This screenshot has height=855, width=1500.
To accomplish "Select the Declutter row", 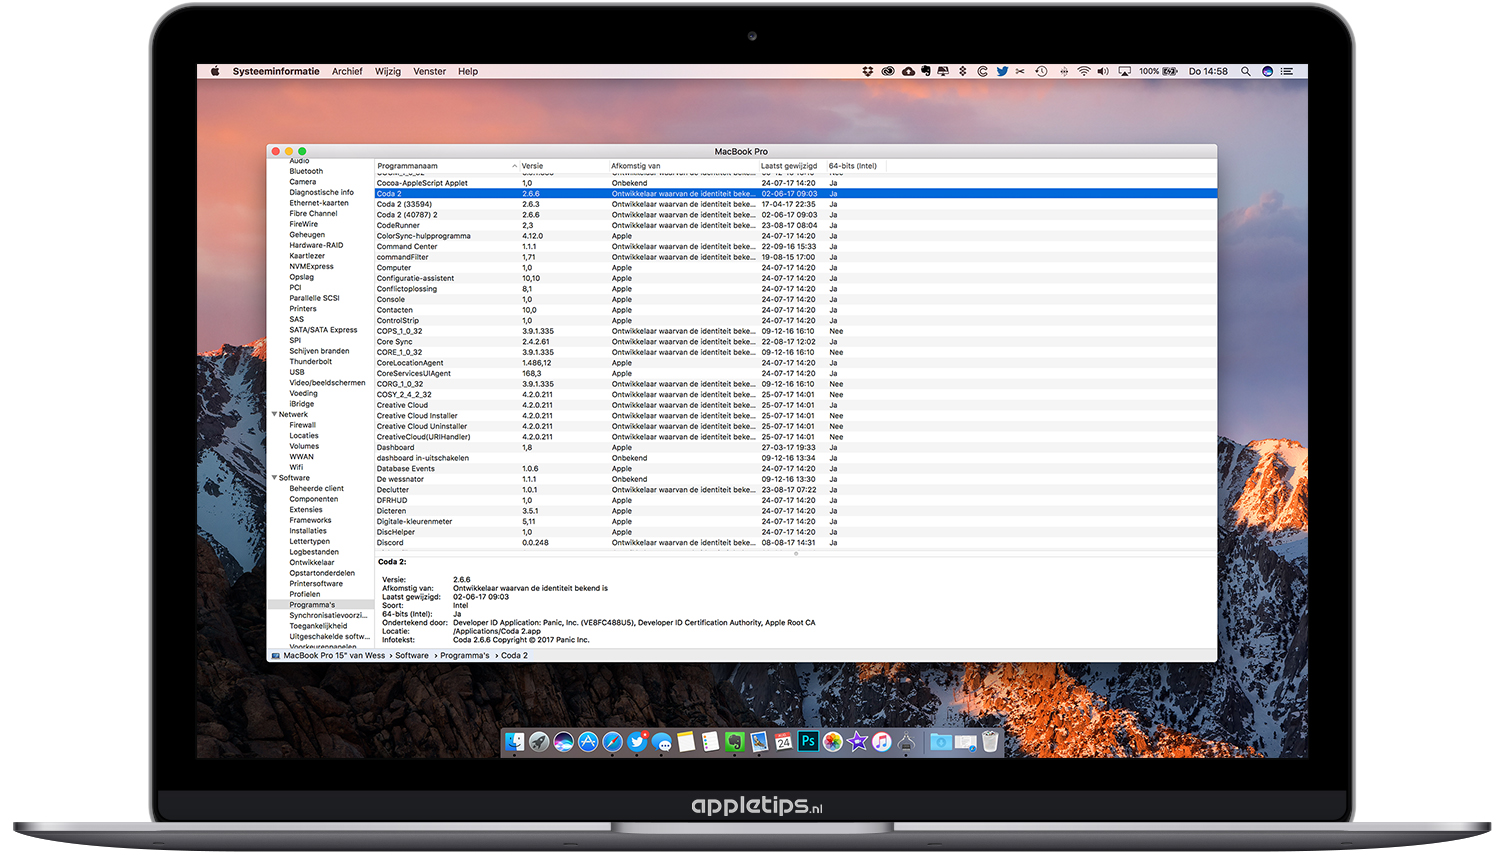I will (796, 490).
